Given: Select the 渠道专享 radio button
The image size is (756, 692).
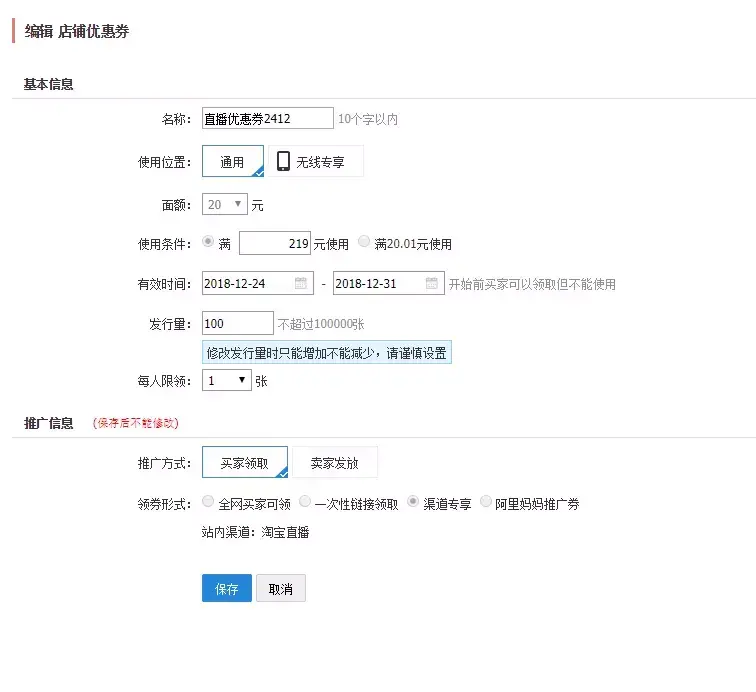Looking at the screenshot, I should (x=413, y=502).
